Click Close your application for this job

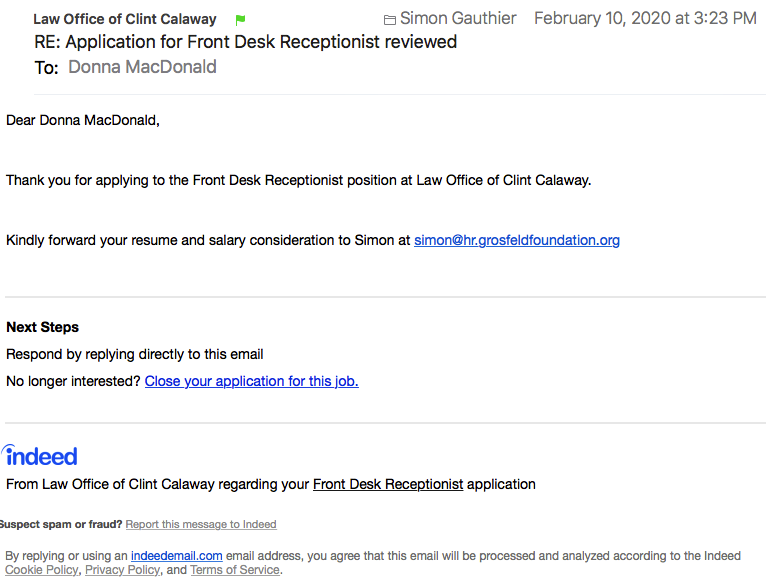[252, 381]
